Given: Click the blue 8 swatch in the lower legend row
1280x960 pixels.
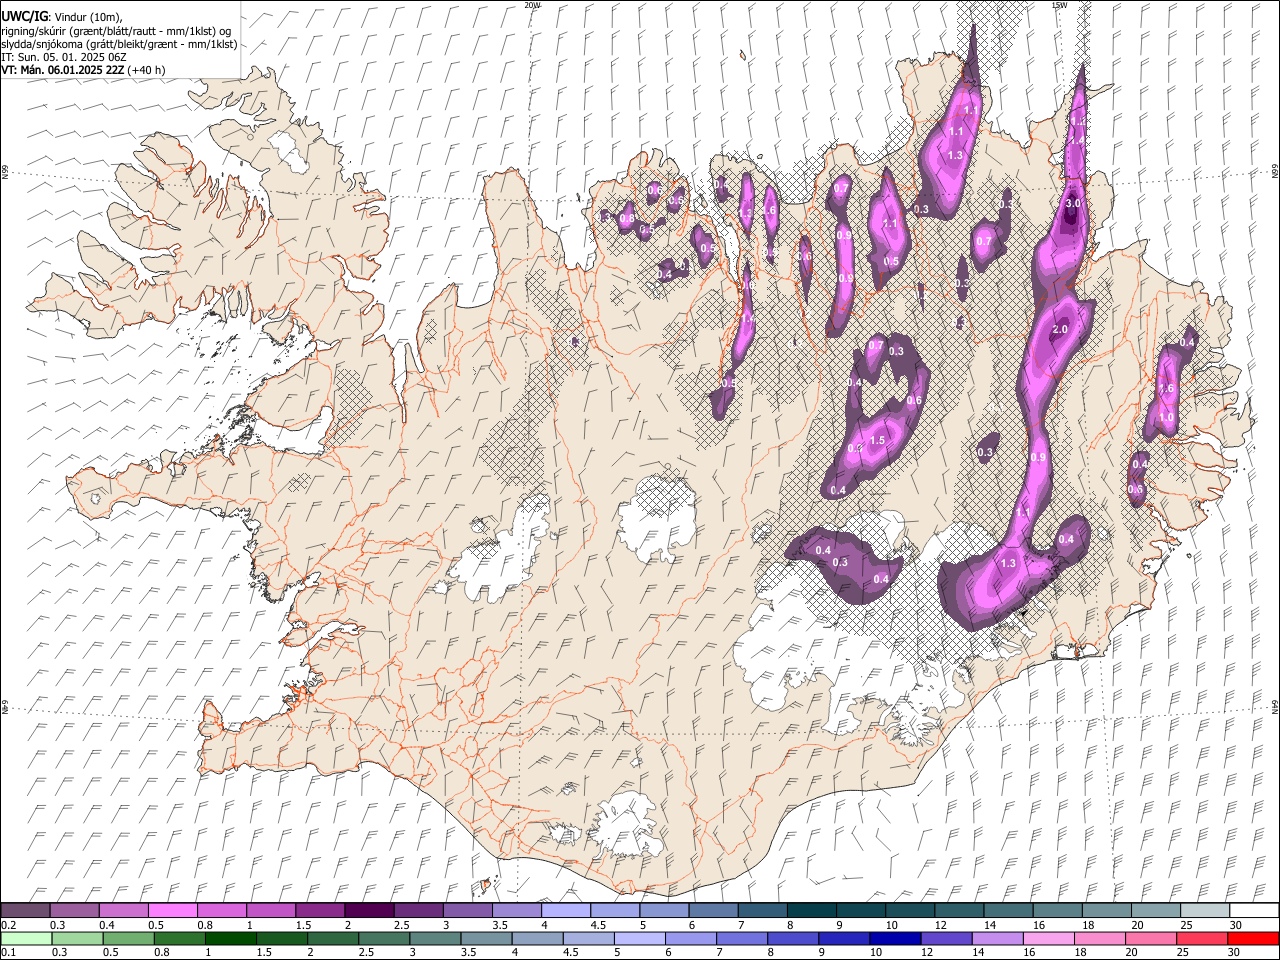Looking at the screenshot, I should pos(793,938).
